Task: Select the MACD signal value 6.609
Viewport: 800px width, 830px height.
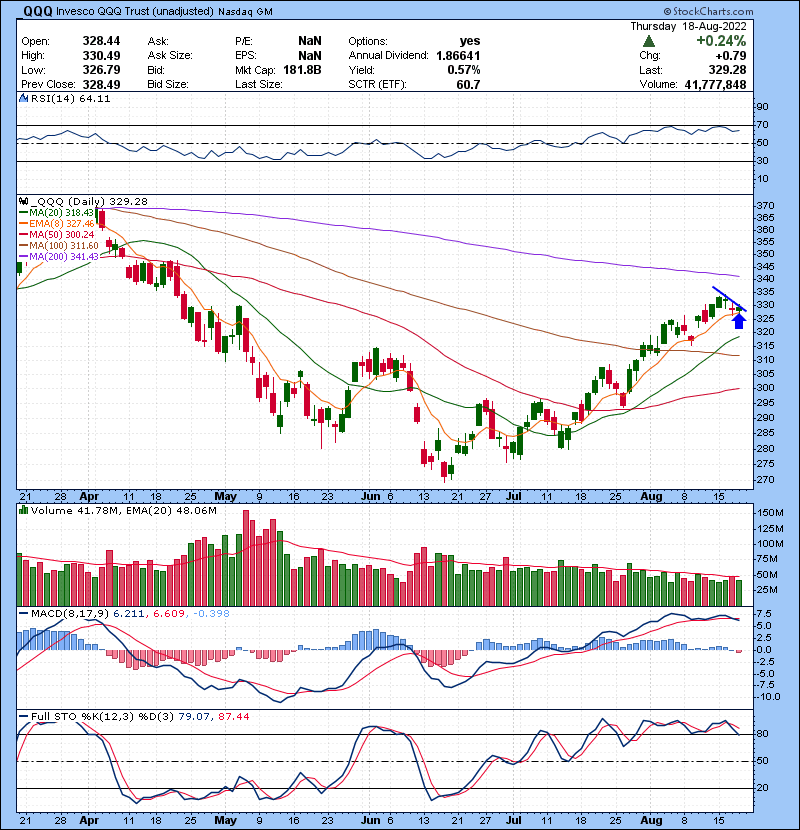Action: tap(169, 614)
